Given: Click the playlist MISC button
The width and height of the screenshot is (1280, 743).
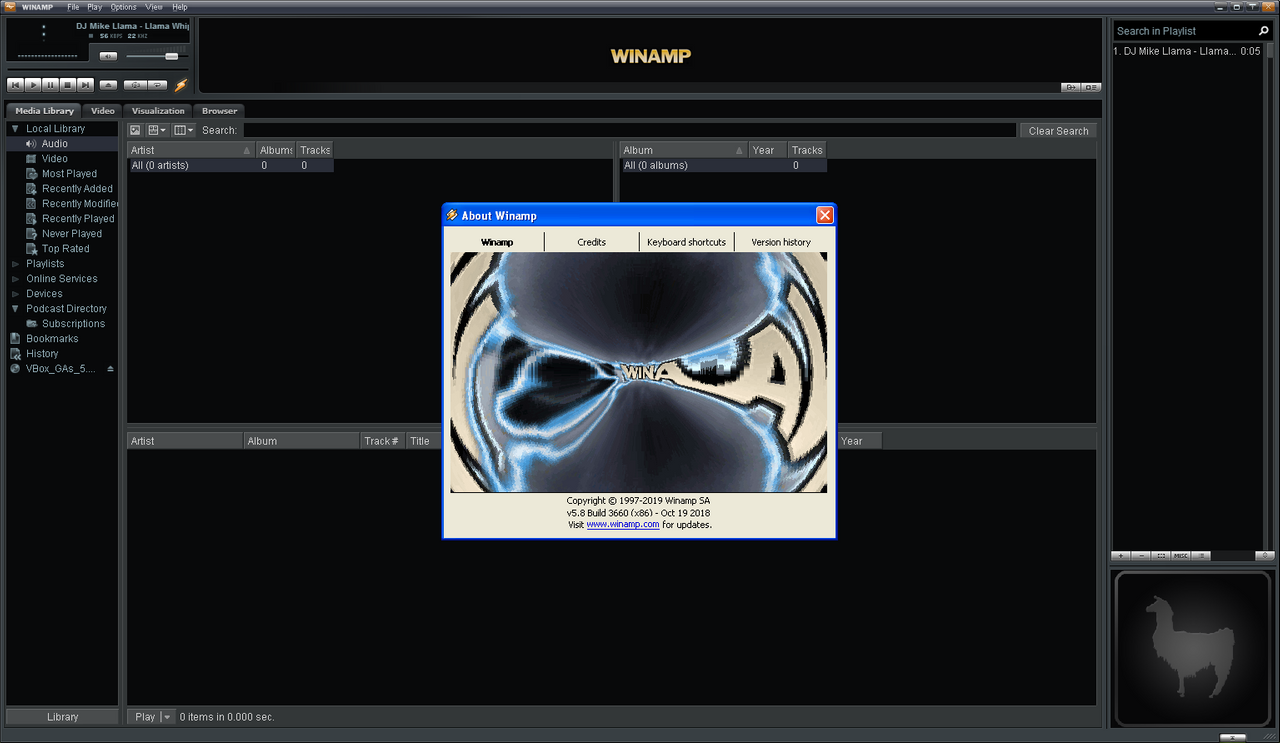Looking at the screenshot, I should [1181, 555].
